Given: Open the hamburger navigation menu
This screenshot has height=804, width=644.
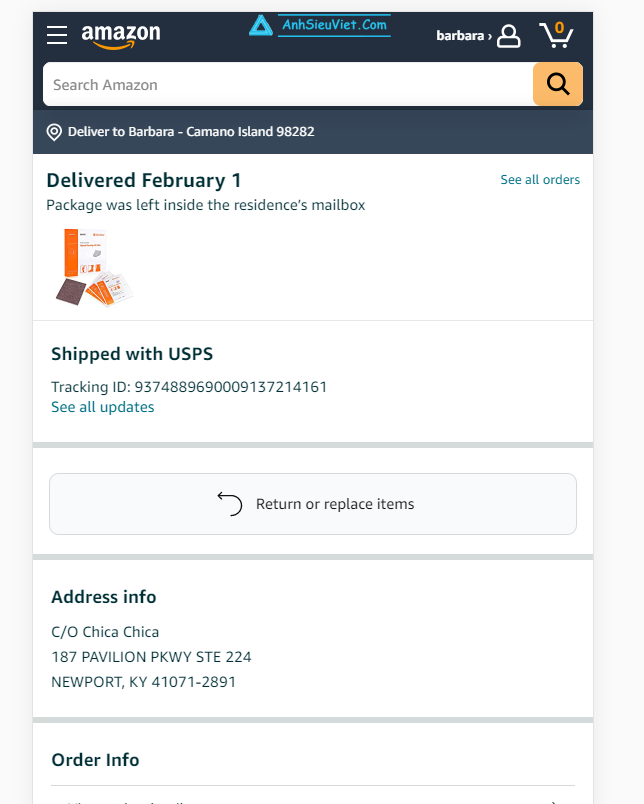Looking at the screenshot, I should click(57, 35).
